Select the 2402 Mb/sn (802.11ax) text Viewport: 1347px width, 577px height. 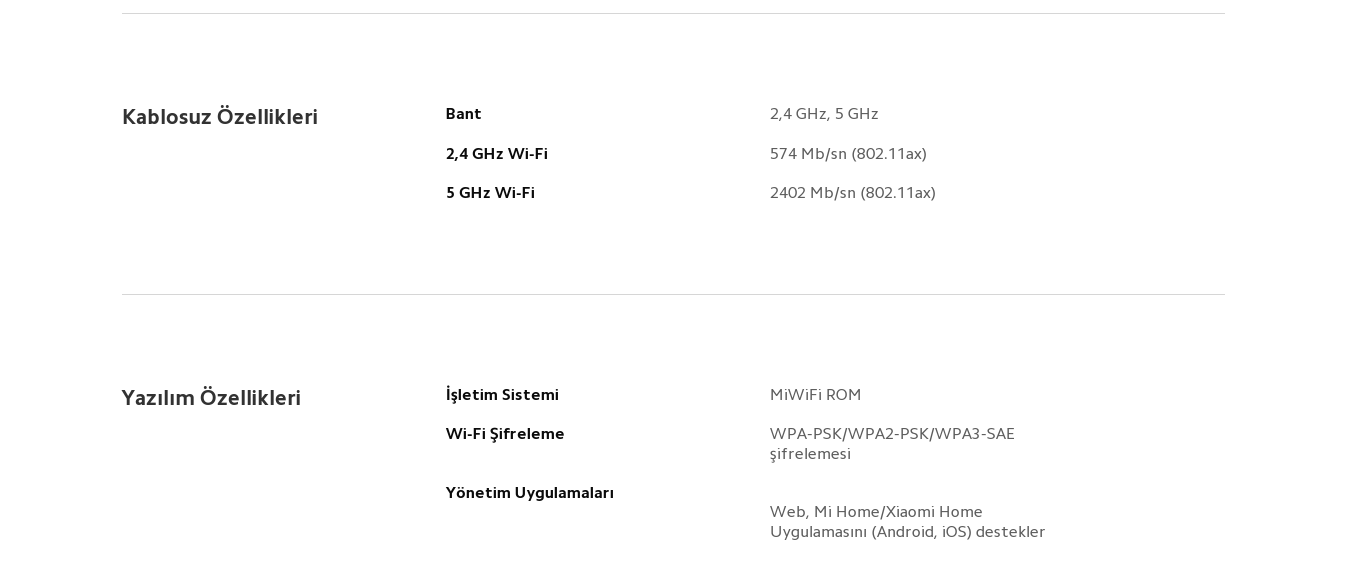[x=853, y=193]
